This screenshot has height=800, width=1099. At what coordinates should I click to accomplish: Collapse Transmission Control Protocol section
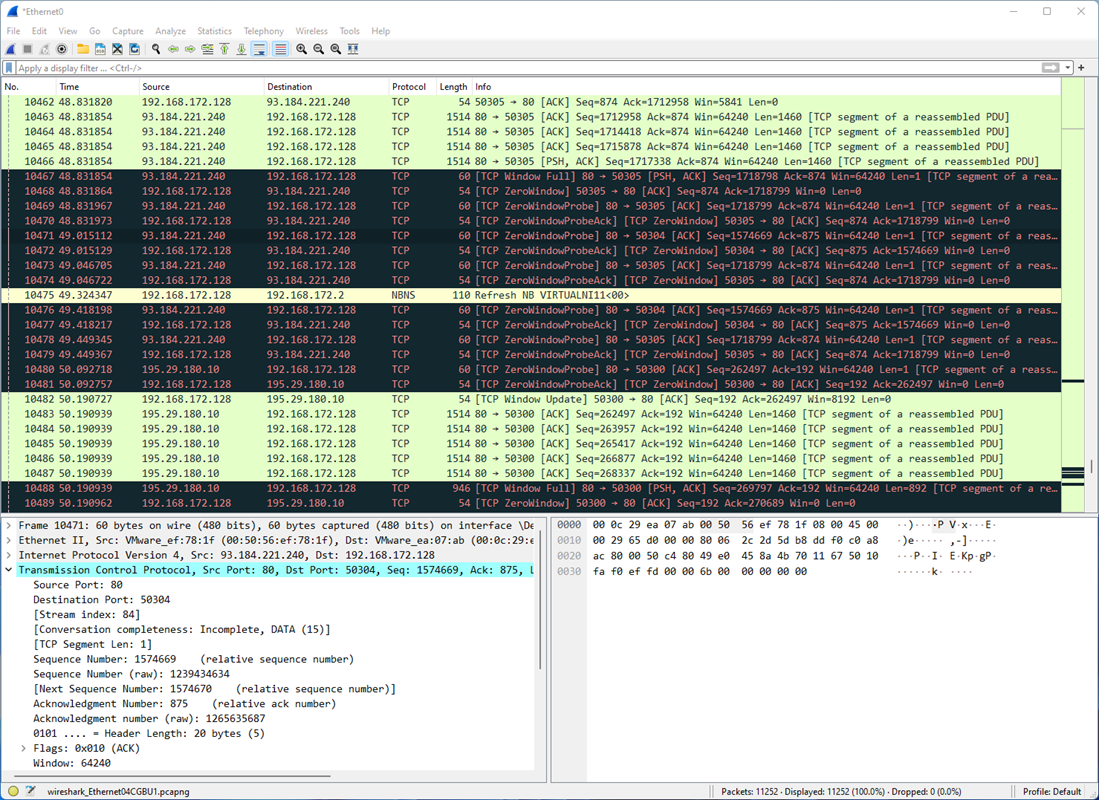(x=9, y=570)
